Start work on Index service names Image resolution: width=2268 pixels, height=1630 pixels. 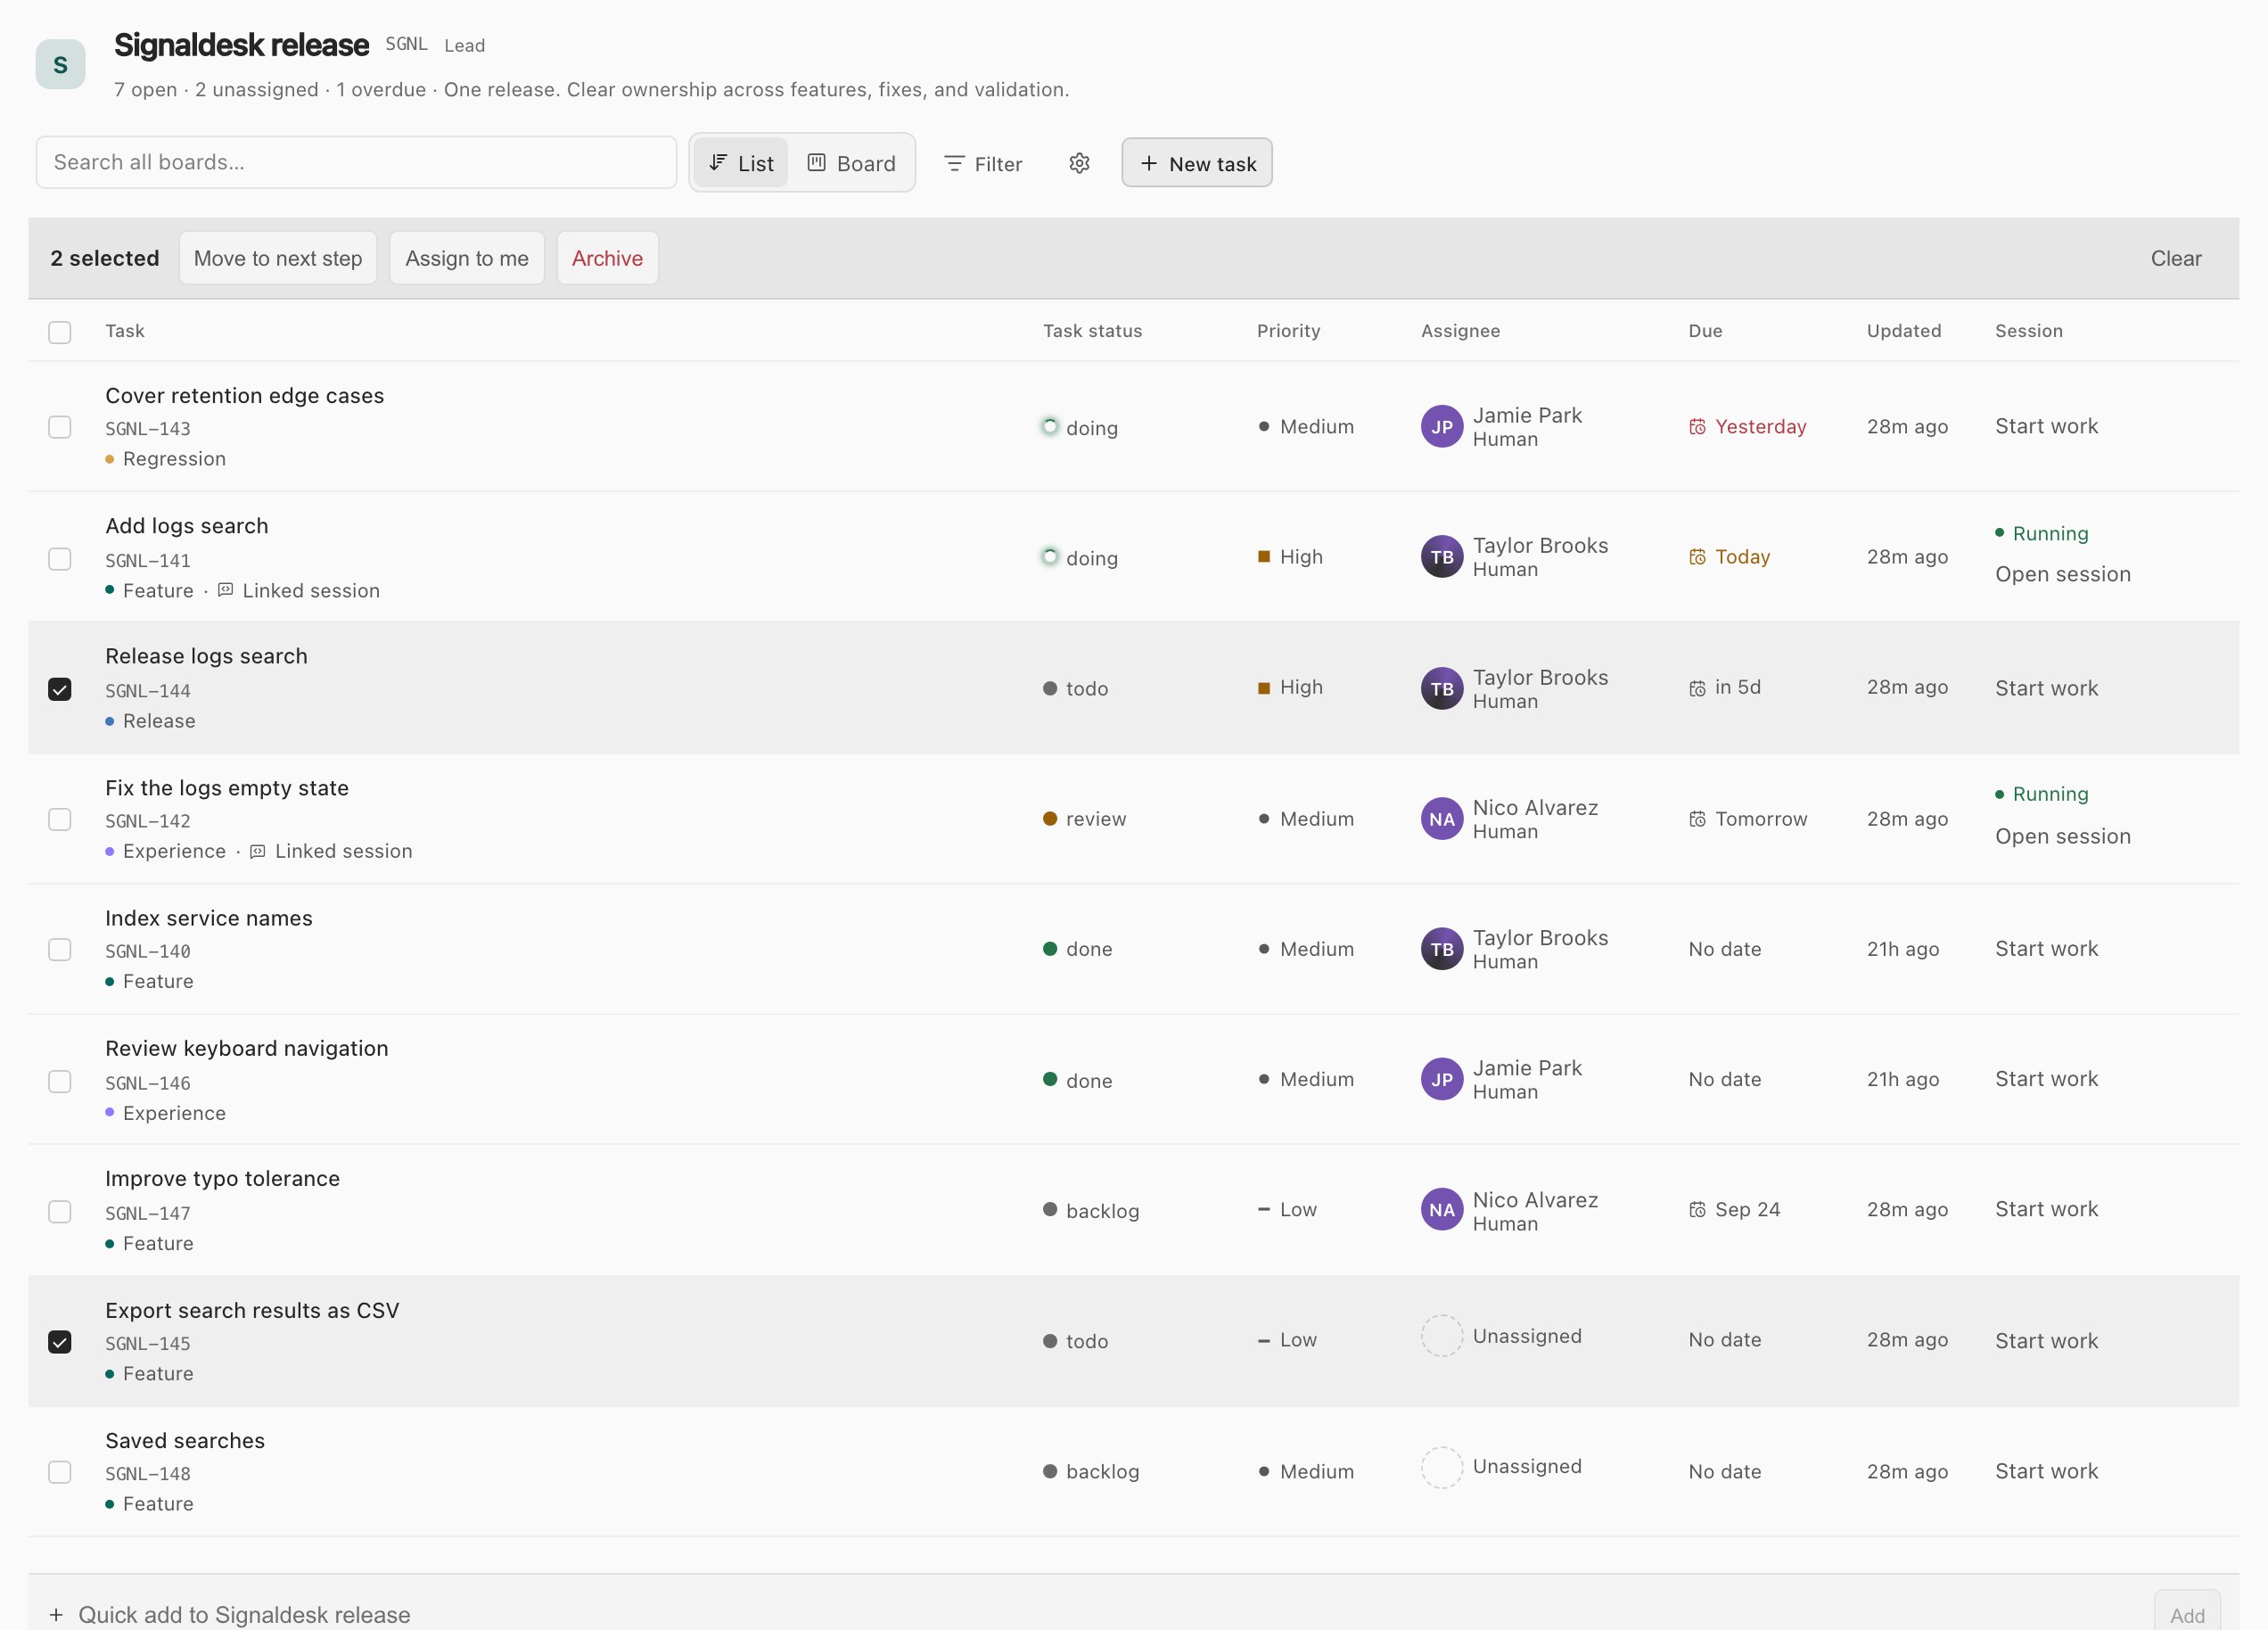tap(2046, 949)
